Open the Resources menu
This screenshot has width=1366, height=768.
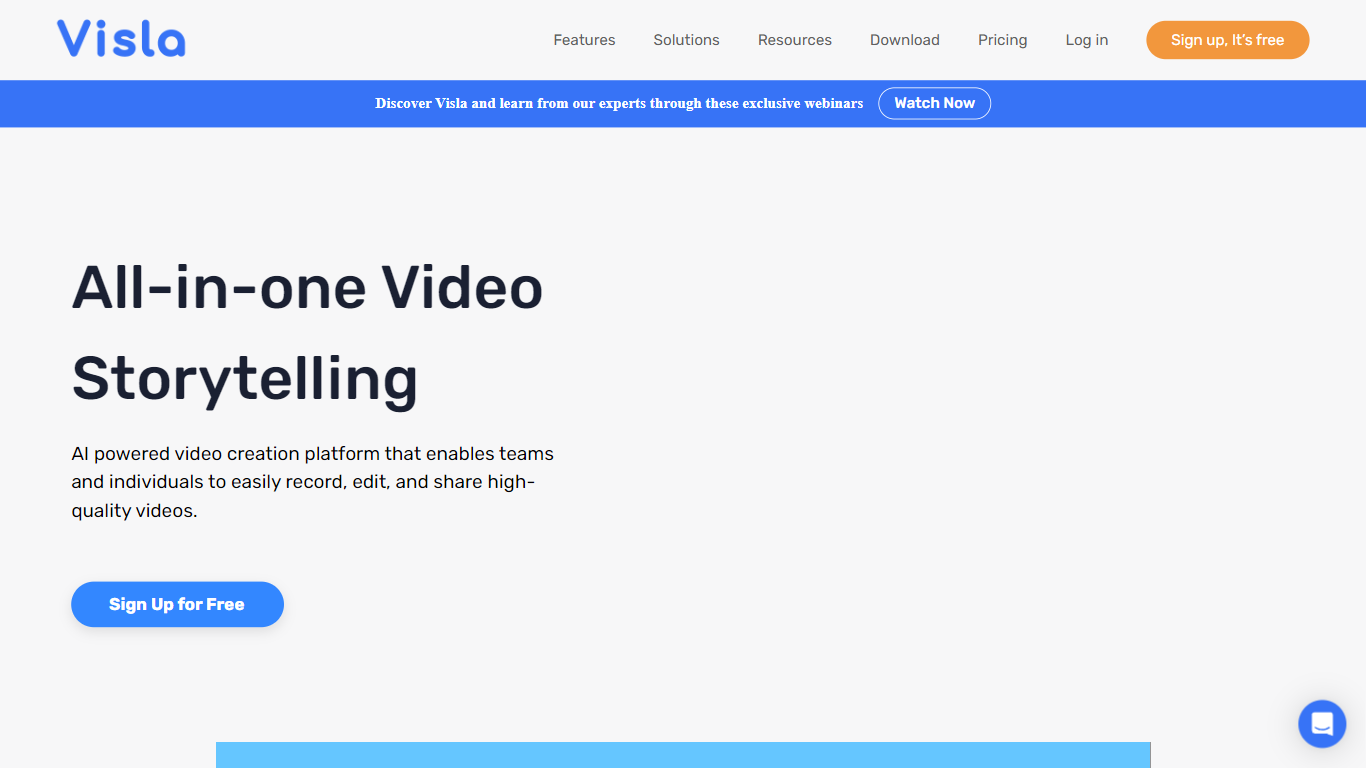tap(795, 40)
